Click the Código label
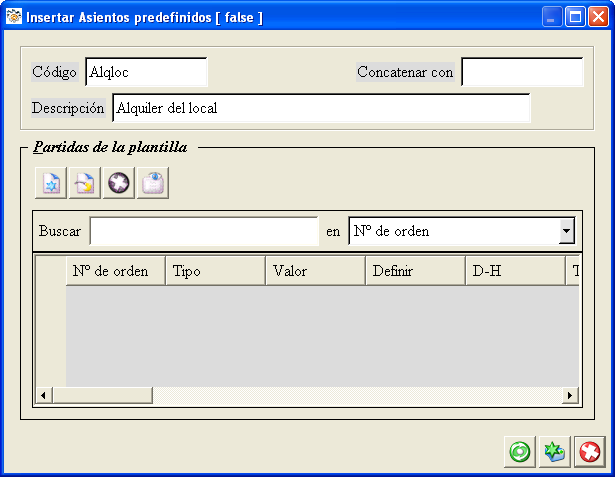This screenshot has height=477, width=615. (55, 72)
